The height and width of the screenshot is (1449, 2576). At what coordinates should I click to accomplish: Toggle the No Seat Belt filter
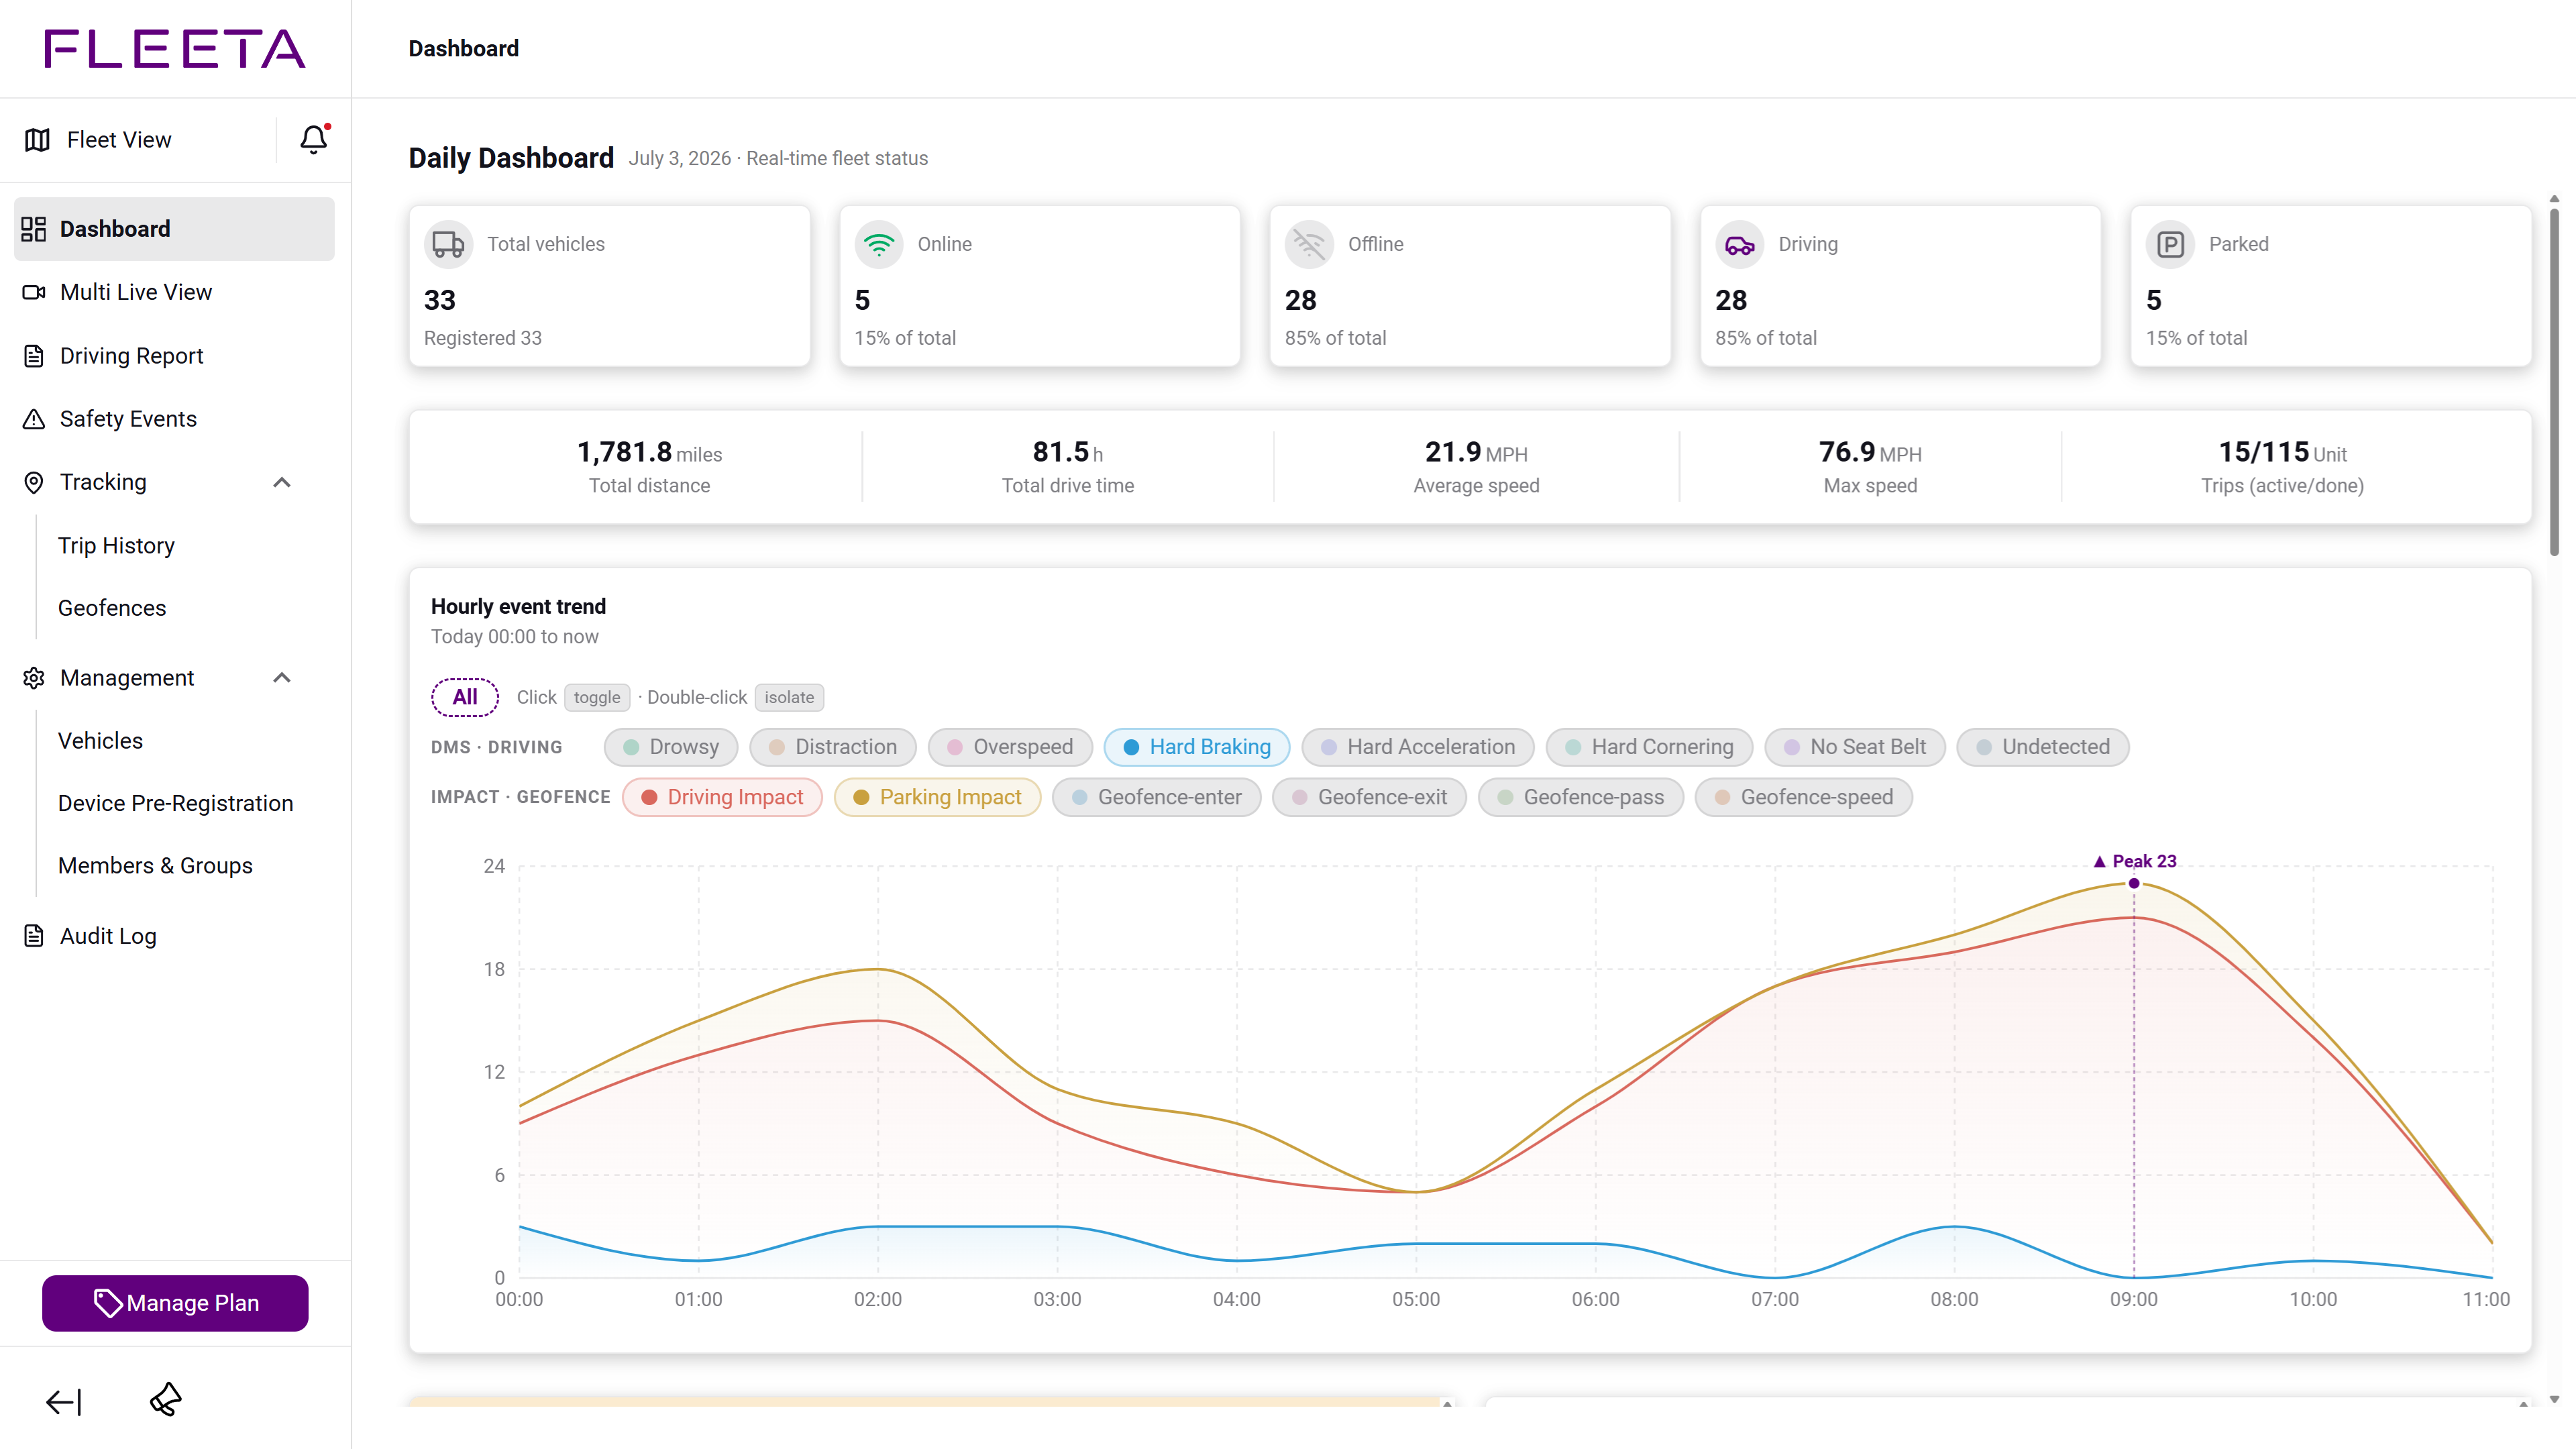tap(1854, 747)
